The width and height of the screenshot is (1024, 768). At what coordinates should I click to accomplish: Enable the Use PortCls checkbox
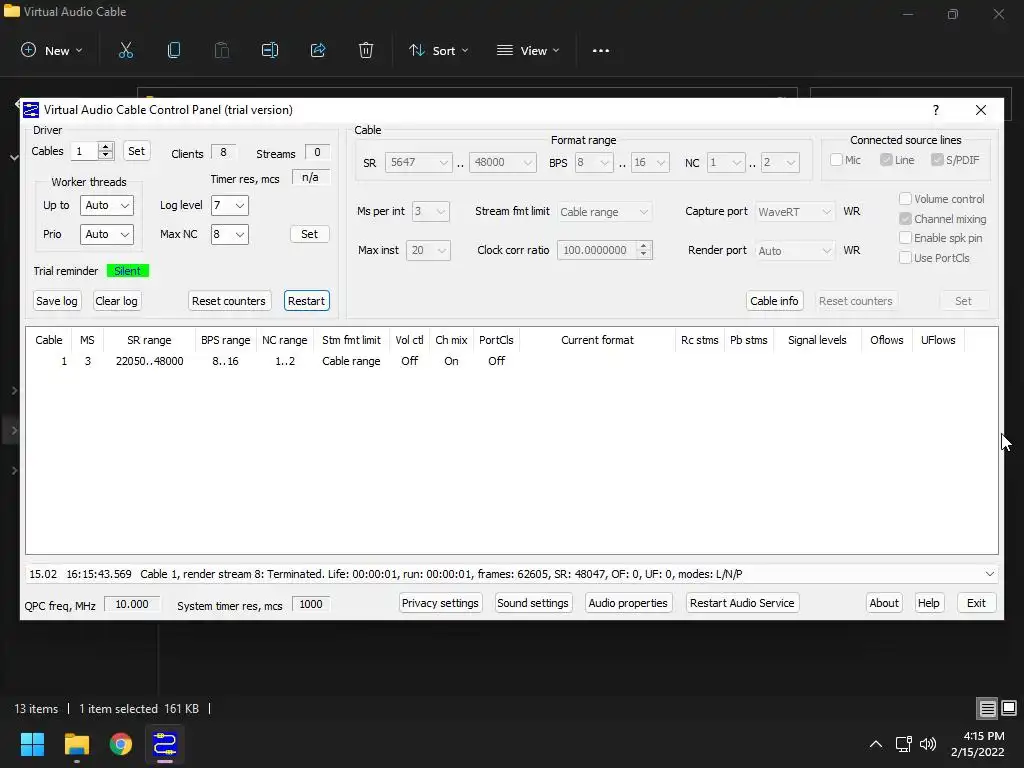coord(905,258)
